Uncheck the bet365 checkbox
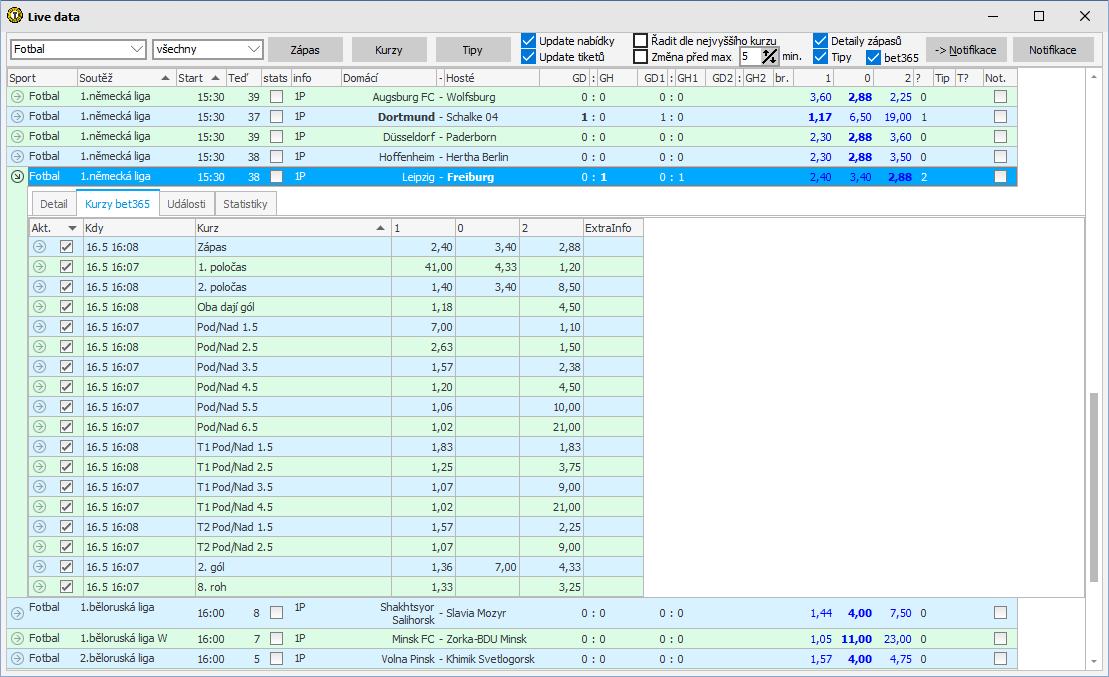The width and height of the screenshot is (1109, 677). click(x=873, y=57)
